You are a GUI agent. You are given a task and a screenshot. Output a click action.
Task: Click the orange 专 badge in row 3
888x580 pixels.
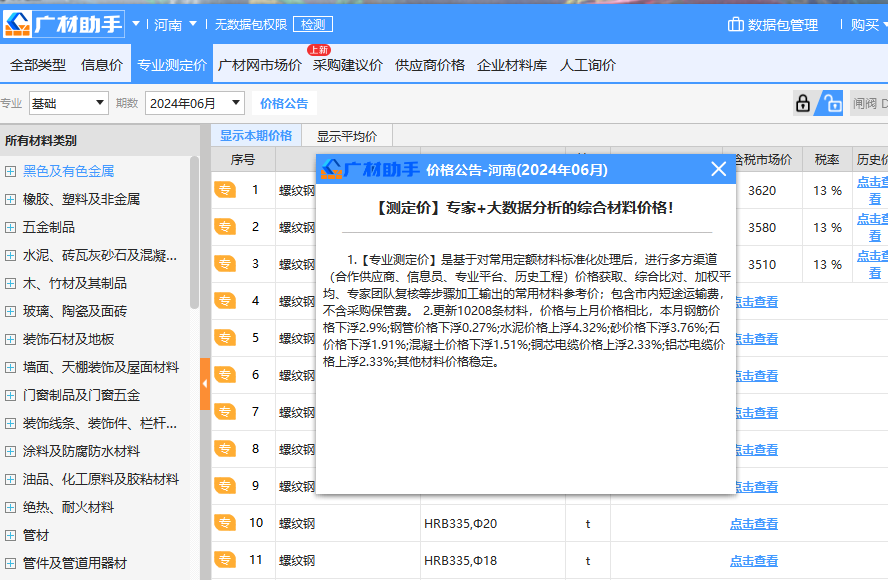tap(225, 264)
